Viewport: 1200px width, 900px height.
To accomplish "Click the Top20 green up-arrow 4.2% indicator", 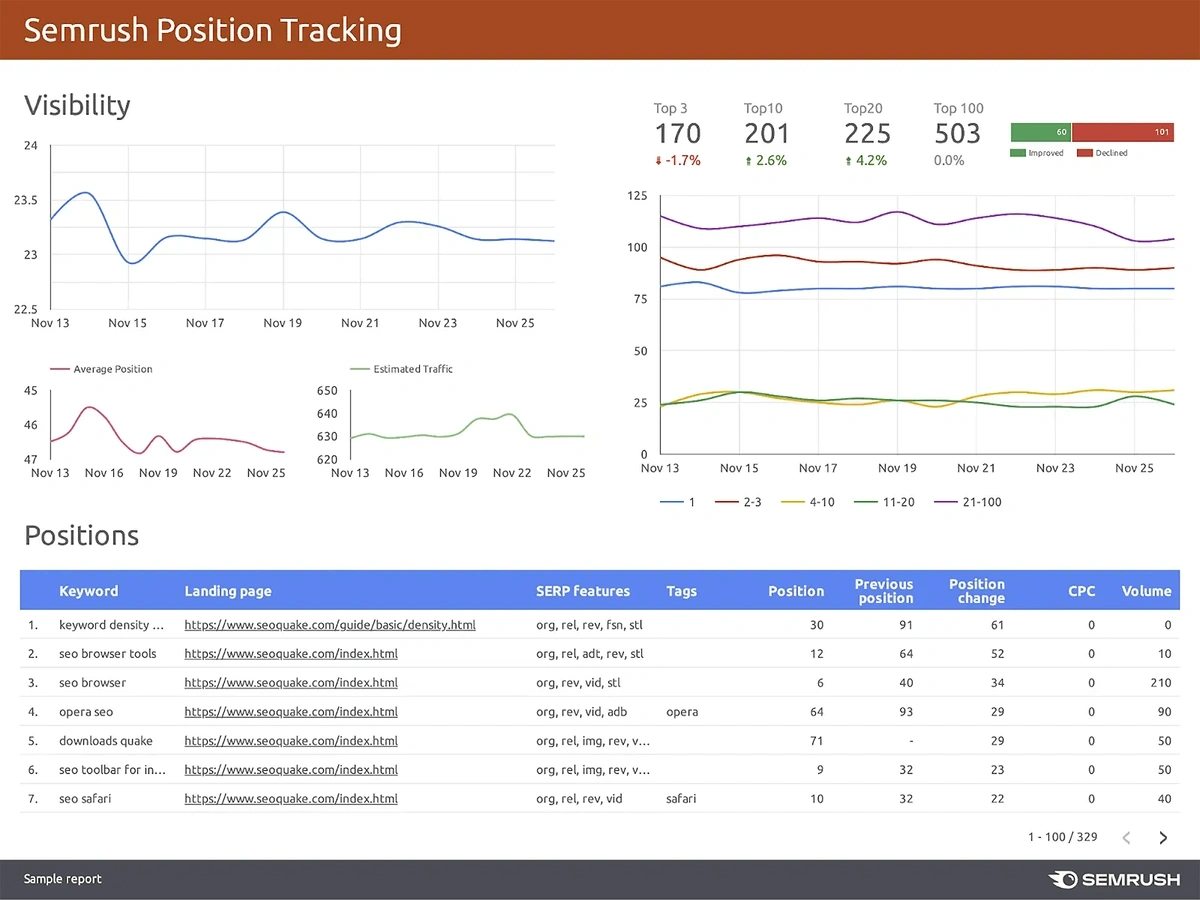I will (866, 160).
